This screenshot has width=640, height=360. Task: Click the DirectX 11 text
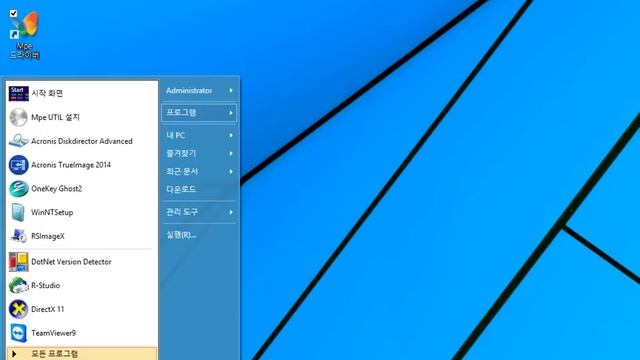(48, 309)
